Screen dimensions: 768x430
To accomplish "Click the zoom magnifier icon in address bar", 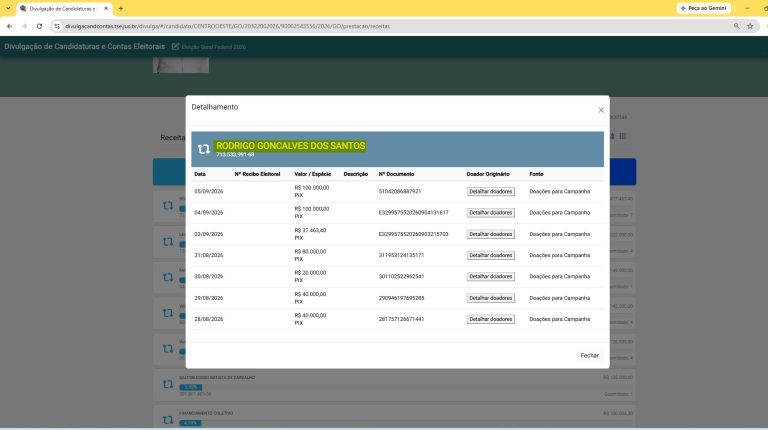I will coord(736,26).
